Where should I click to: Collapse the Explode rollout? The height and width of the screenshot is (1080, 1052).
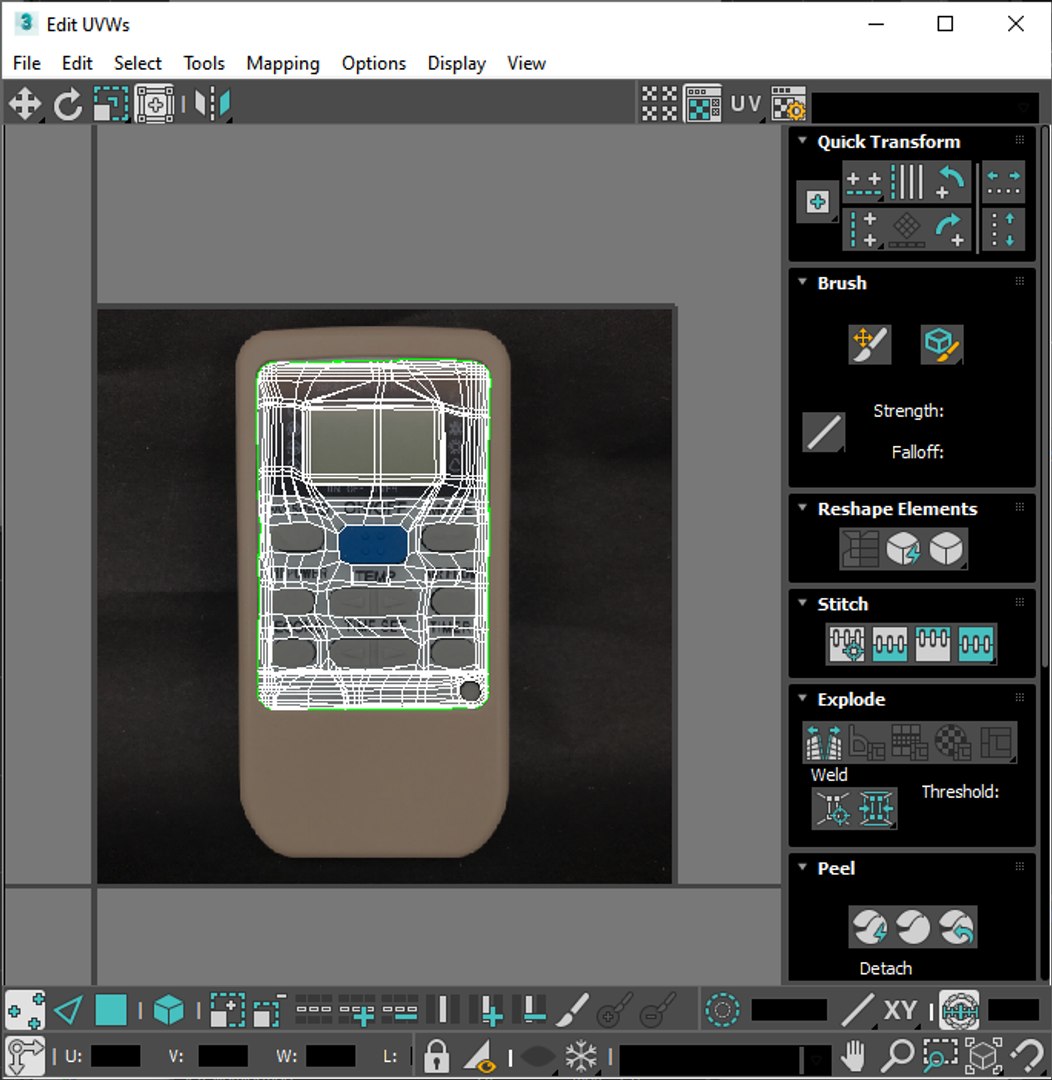point(802,698)
